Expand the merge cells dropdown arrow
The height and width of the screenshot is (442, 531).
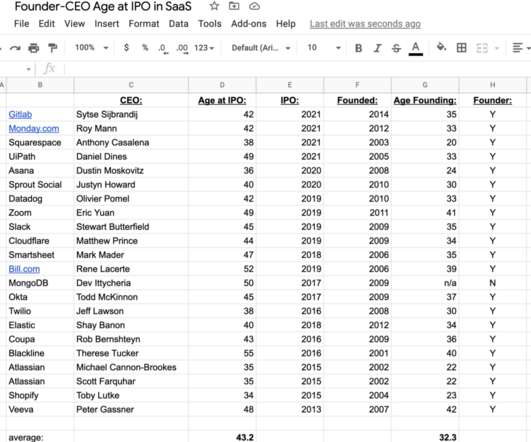pos(497,48)
